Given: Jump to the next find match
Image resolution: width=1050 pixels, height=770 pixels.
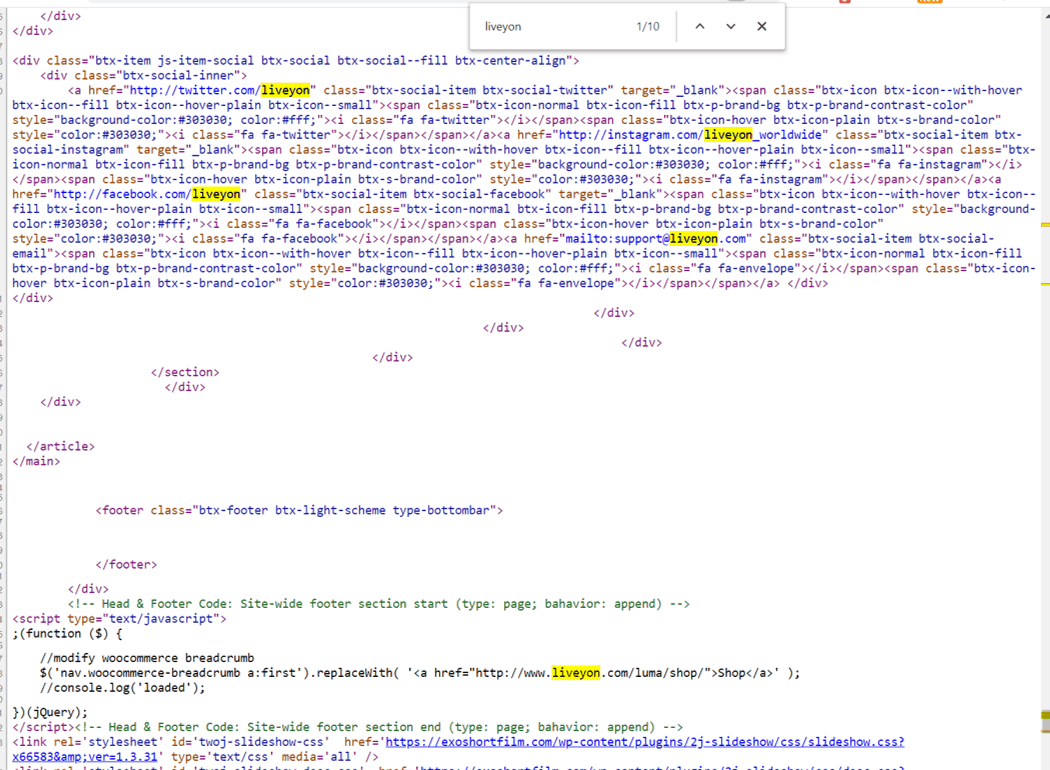Looking at the screenshot, I should point(731,26).
